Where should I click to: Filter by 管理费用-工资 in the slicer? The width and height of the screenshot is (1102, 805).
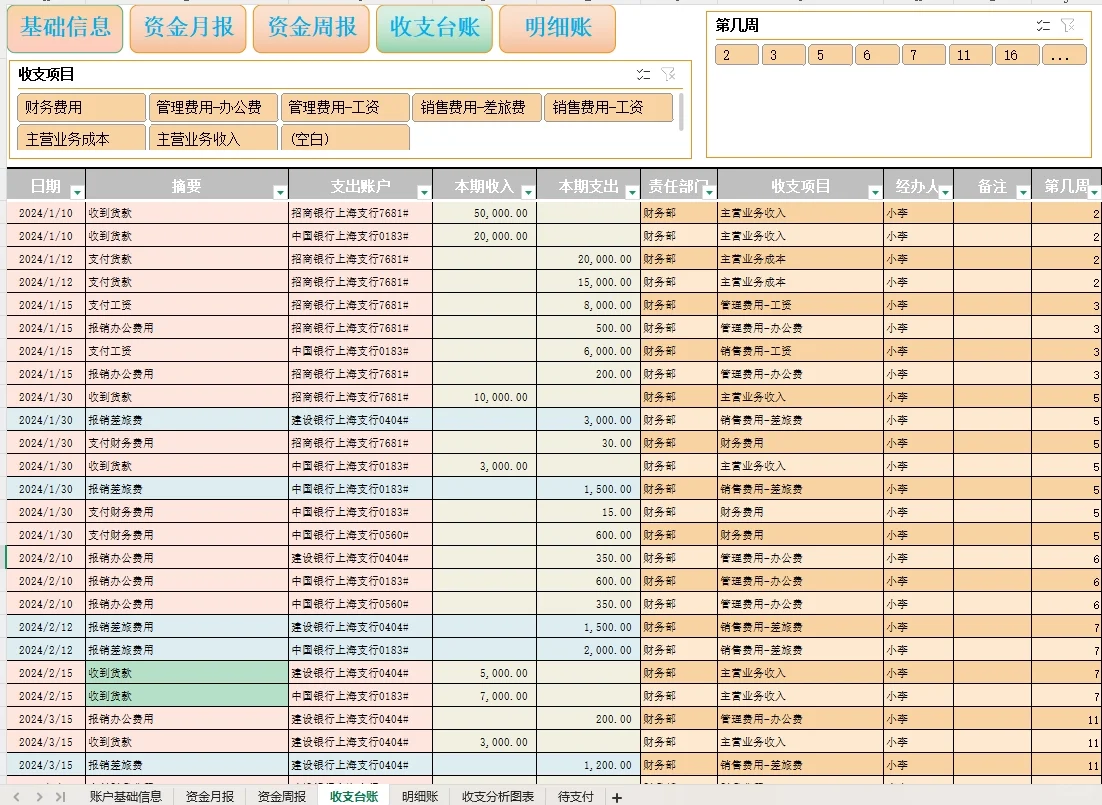pyautogui.click(x=345, y=108)
